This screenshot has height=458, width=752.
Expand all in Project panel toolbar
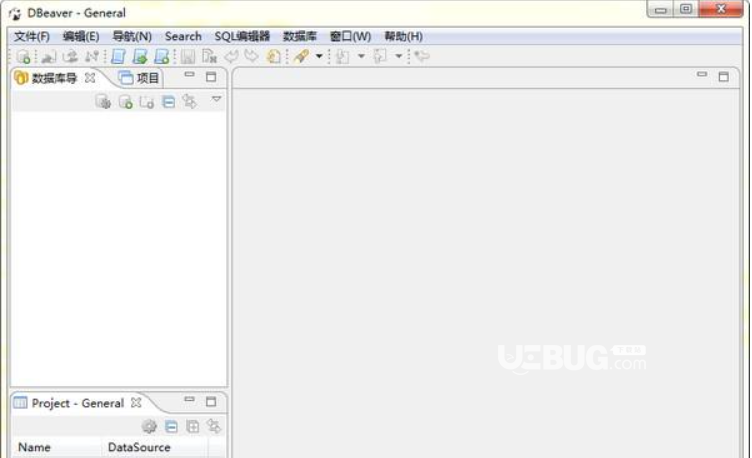coord(193,426)
